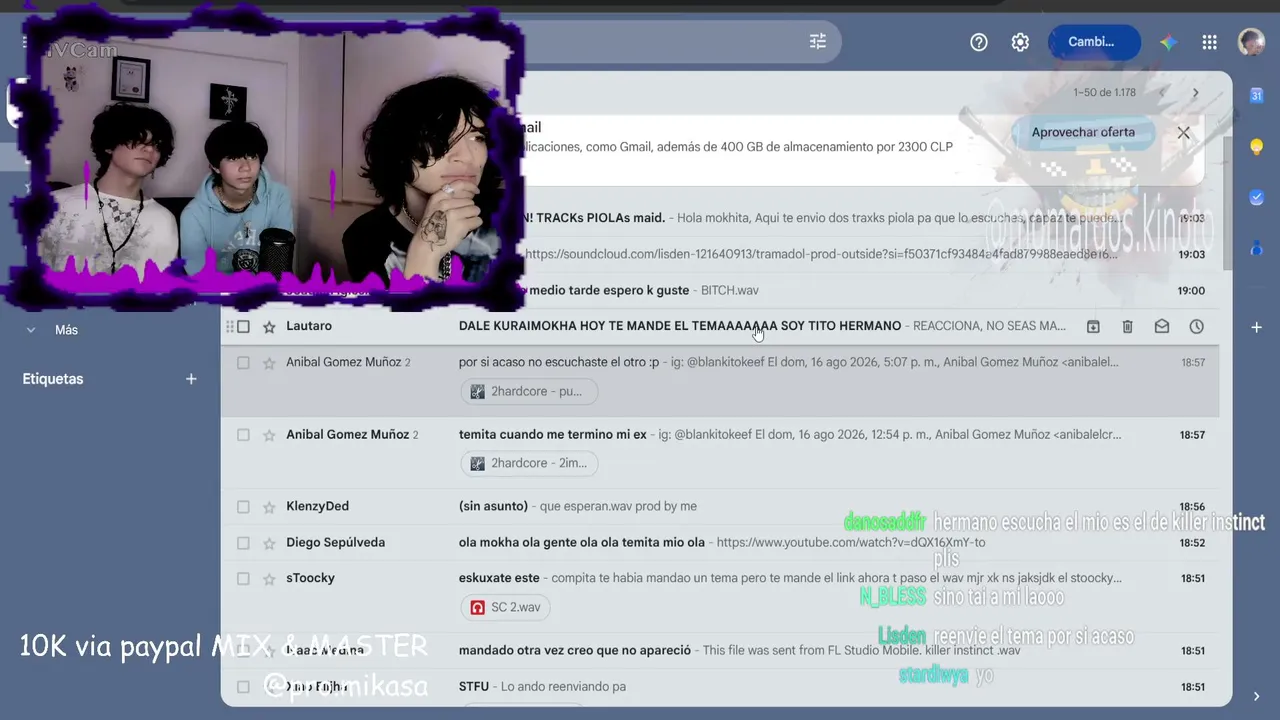Open 'mandado otra vez creo' email

(x=719, y=650)
